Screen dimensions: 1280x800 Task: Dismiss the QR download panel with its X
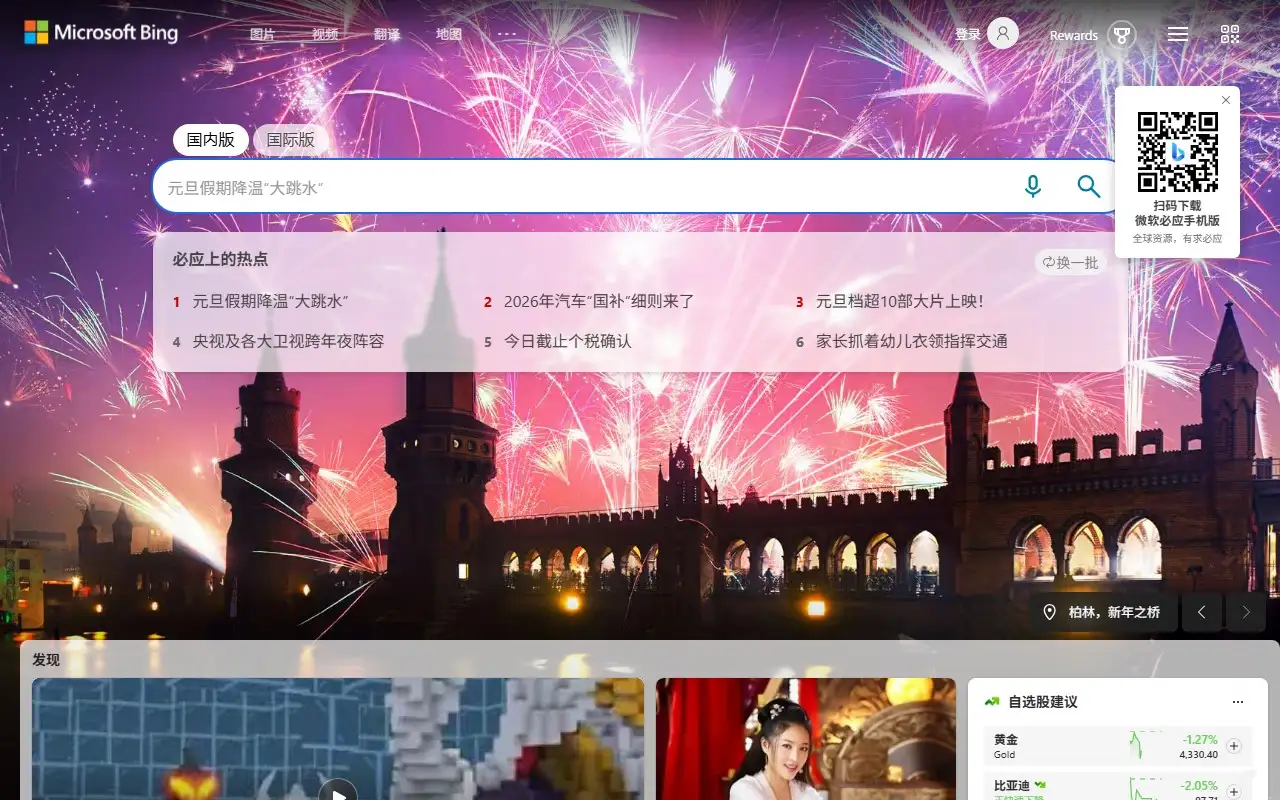[1226, 100]
